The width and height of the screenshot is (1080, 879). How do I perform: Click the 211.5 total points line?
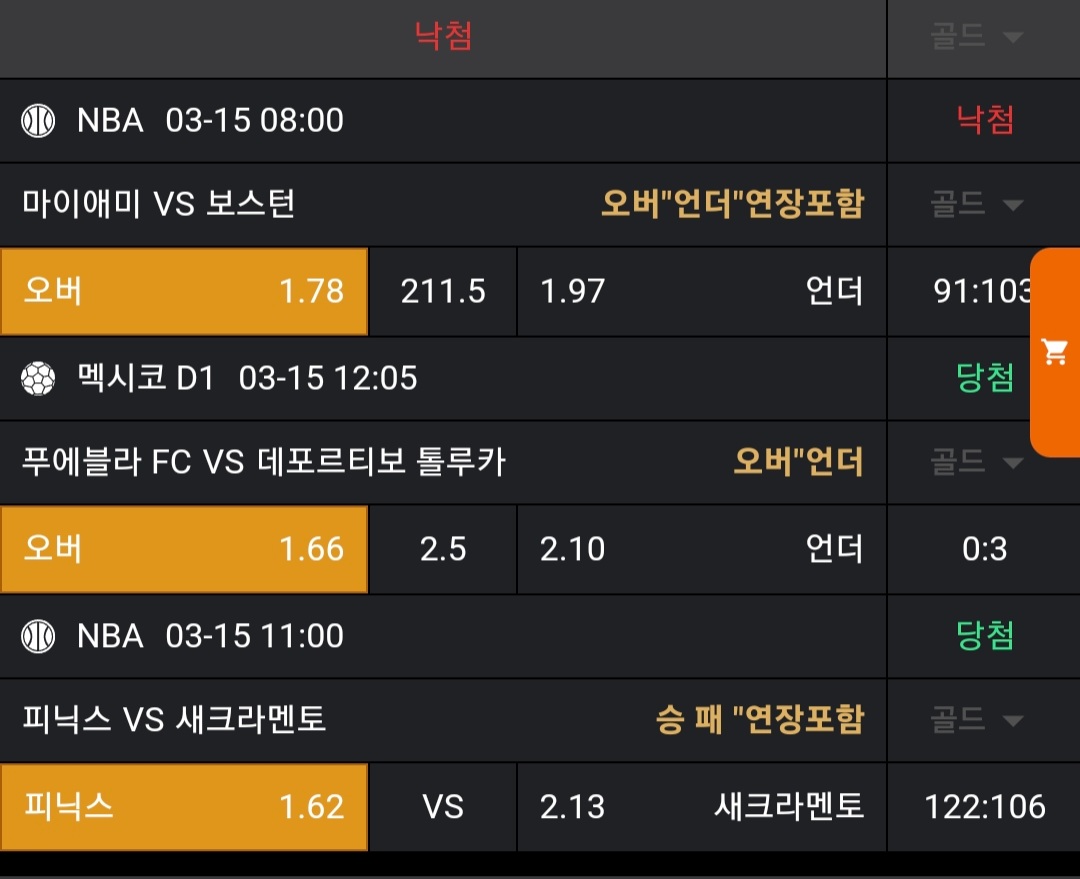coord(443,291)
